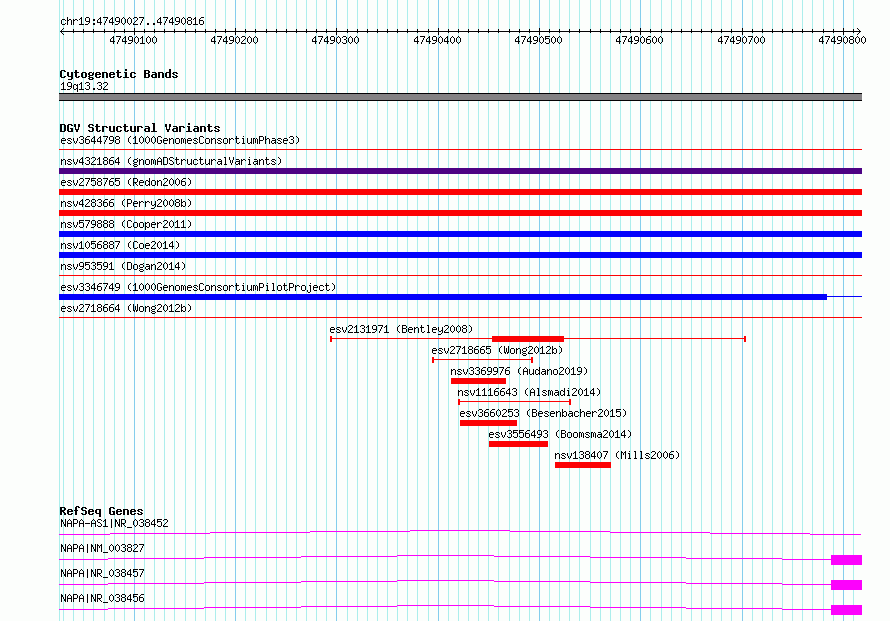Image resolution: width=890 pixels, height=621 pixels.
Task: Click ruler position 47490700
Action: pyautogui.click(x=741, y=40)
